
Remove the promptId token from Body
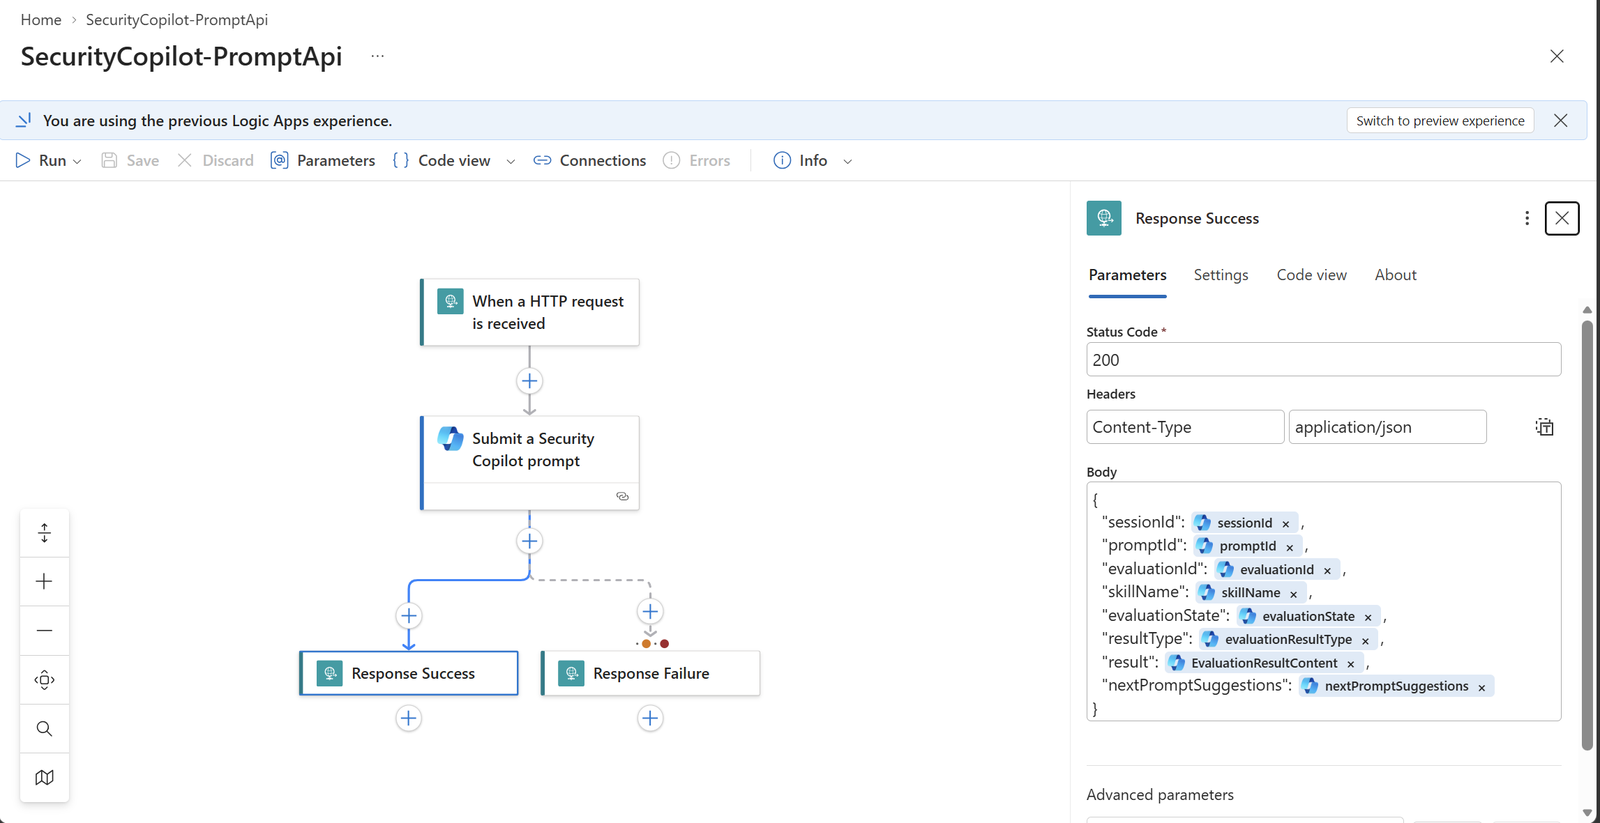1290,547
